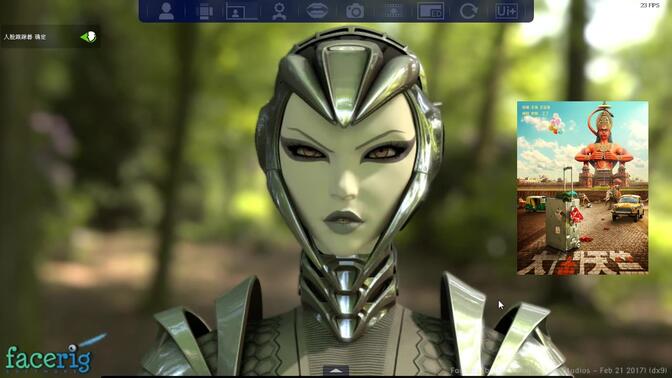Click the face tracking confirmation text
This screenshot has height=378, width=672.
[24, 37]
